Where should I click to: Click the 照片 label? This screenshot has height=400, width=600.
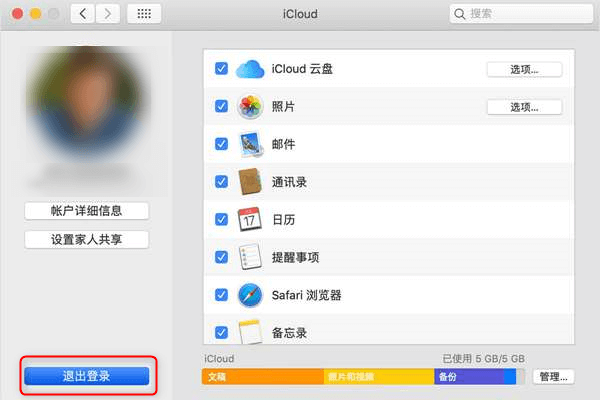coord(283,106)
